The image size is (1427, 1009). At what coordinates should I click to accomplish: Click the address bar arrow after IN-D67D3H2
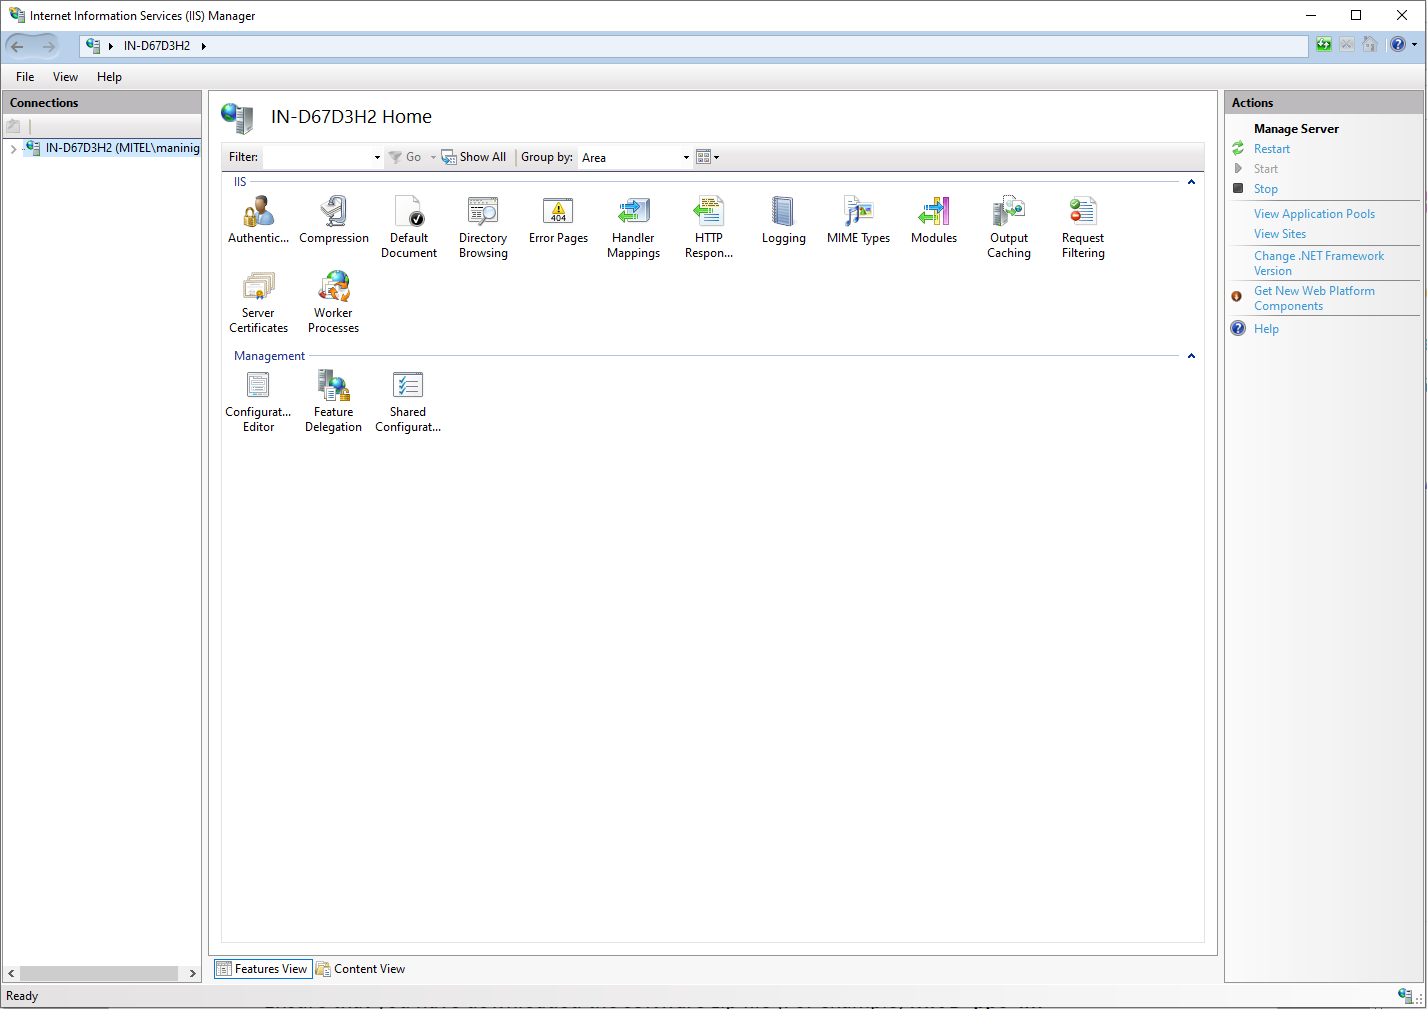[203, 46]
